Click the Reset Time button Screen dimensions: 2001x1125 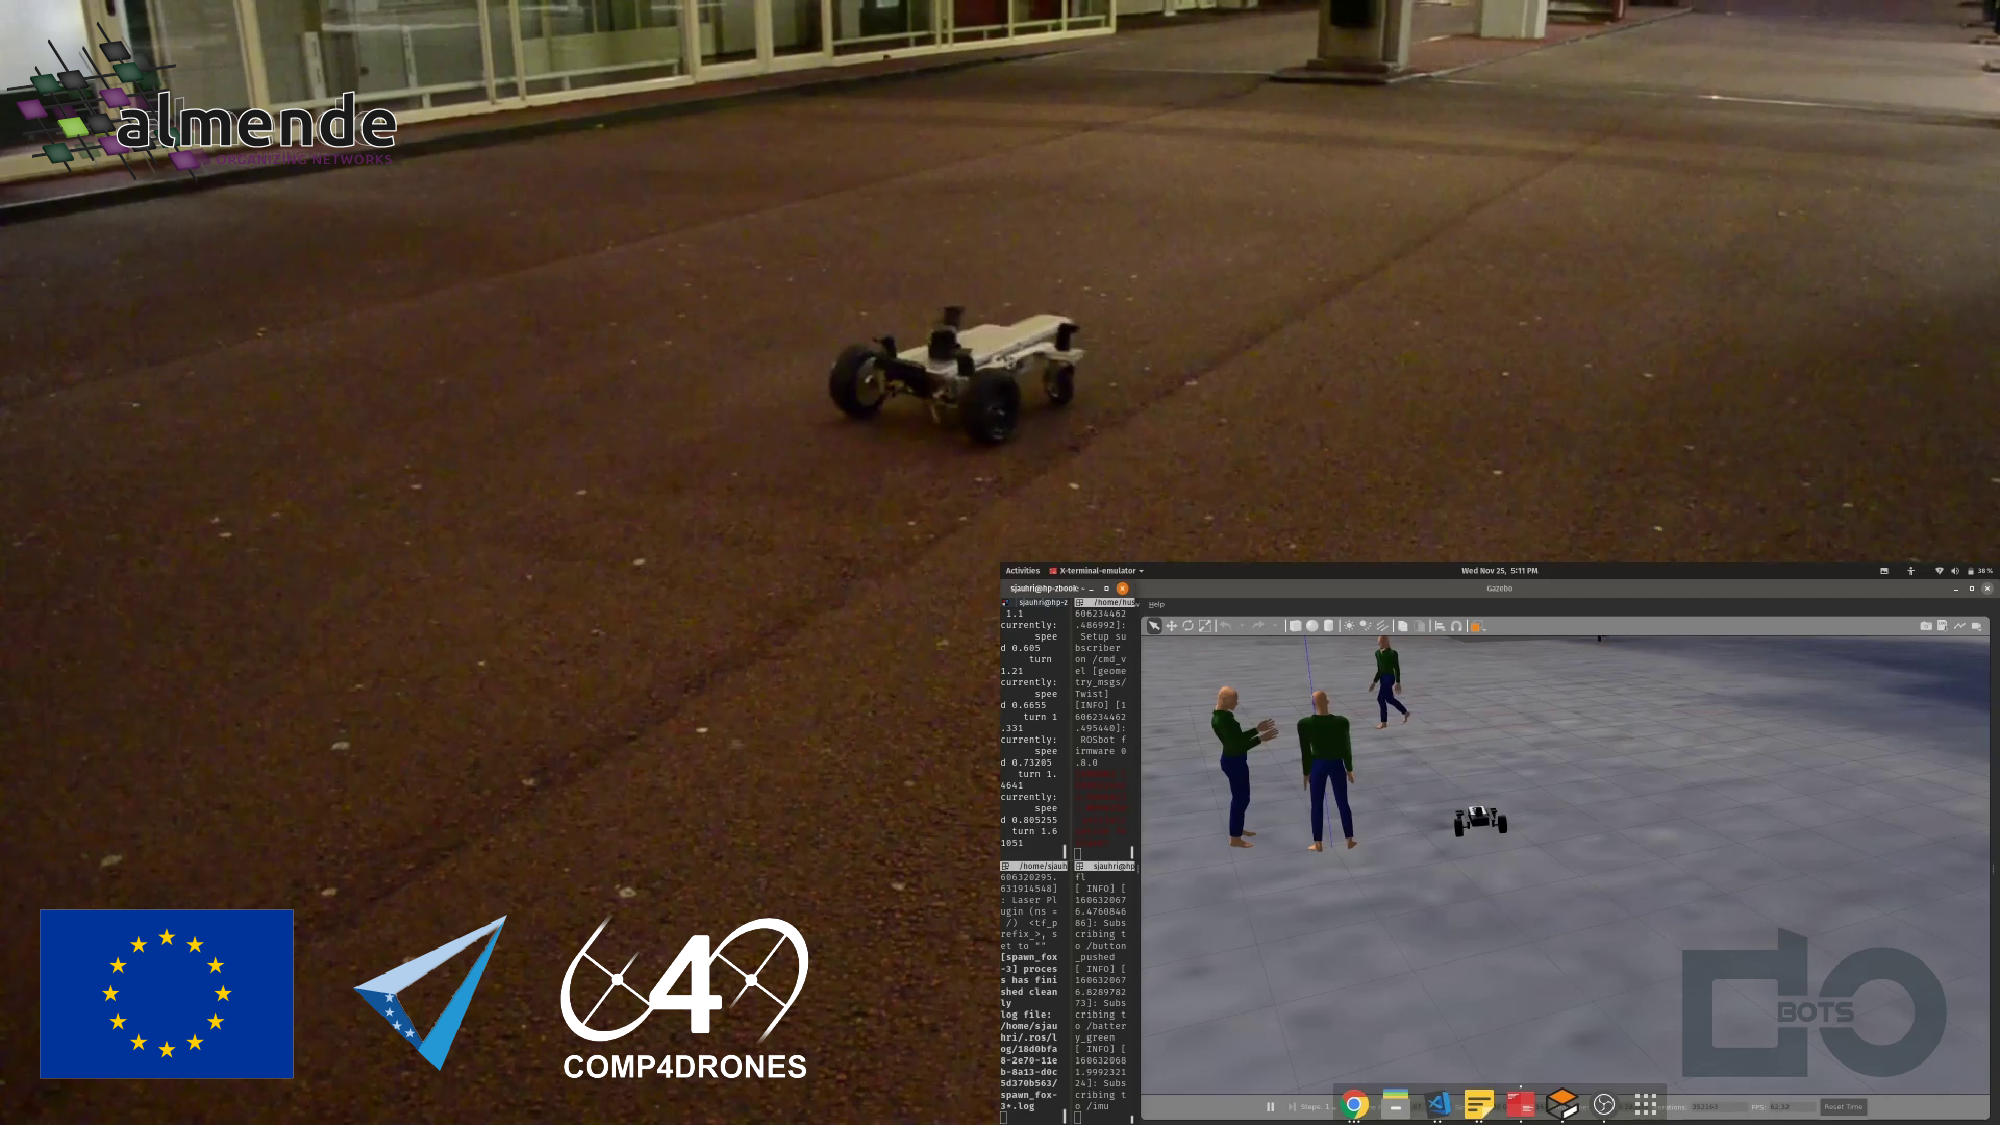click(x=1842, y=1107)
